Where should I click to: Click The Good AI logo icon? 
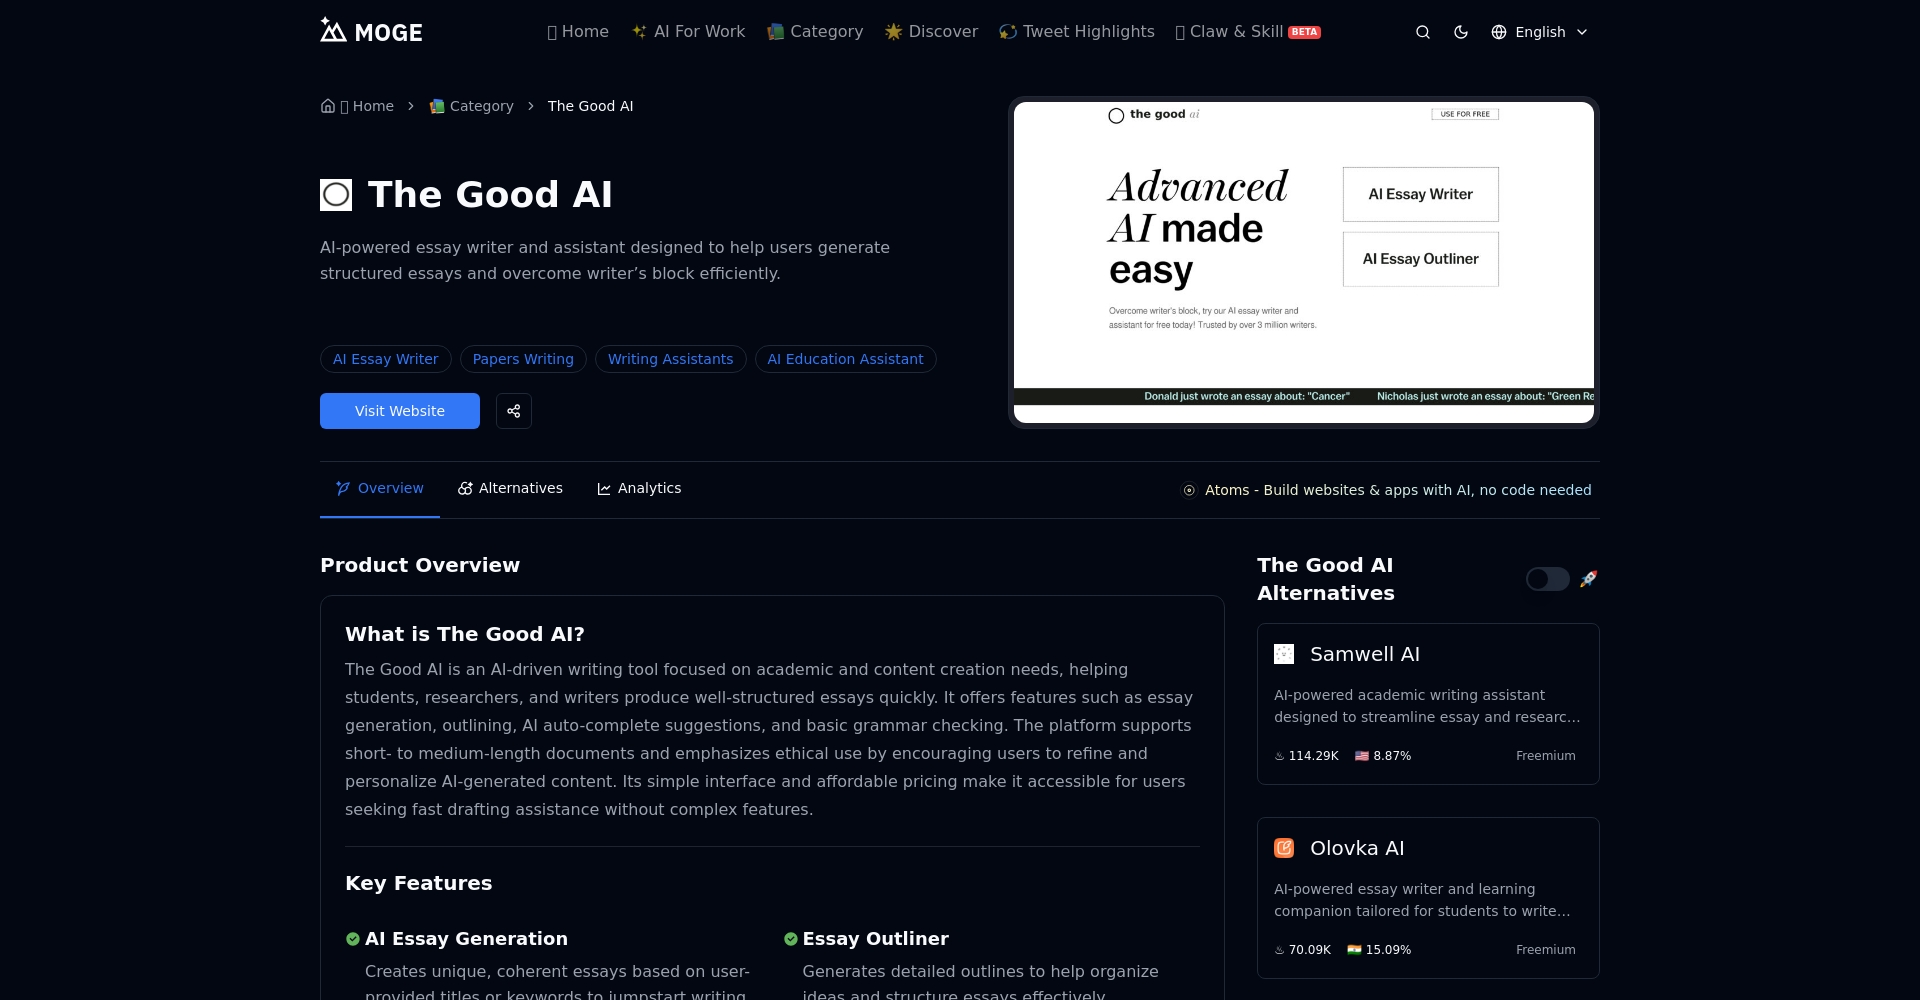tap(336, 195)
